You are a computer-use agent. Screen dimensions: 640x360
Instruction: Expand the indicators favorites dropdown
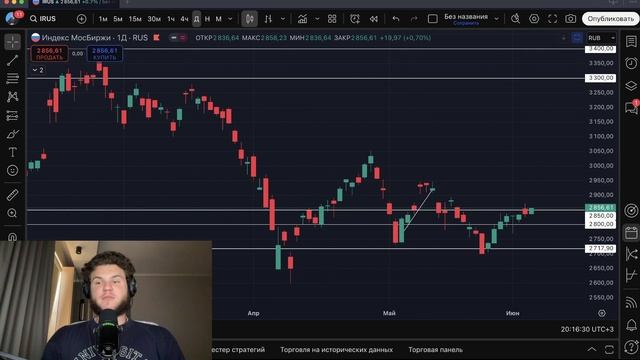317,19
